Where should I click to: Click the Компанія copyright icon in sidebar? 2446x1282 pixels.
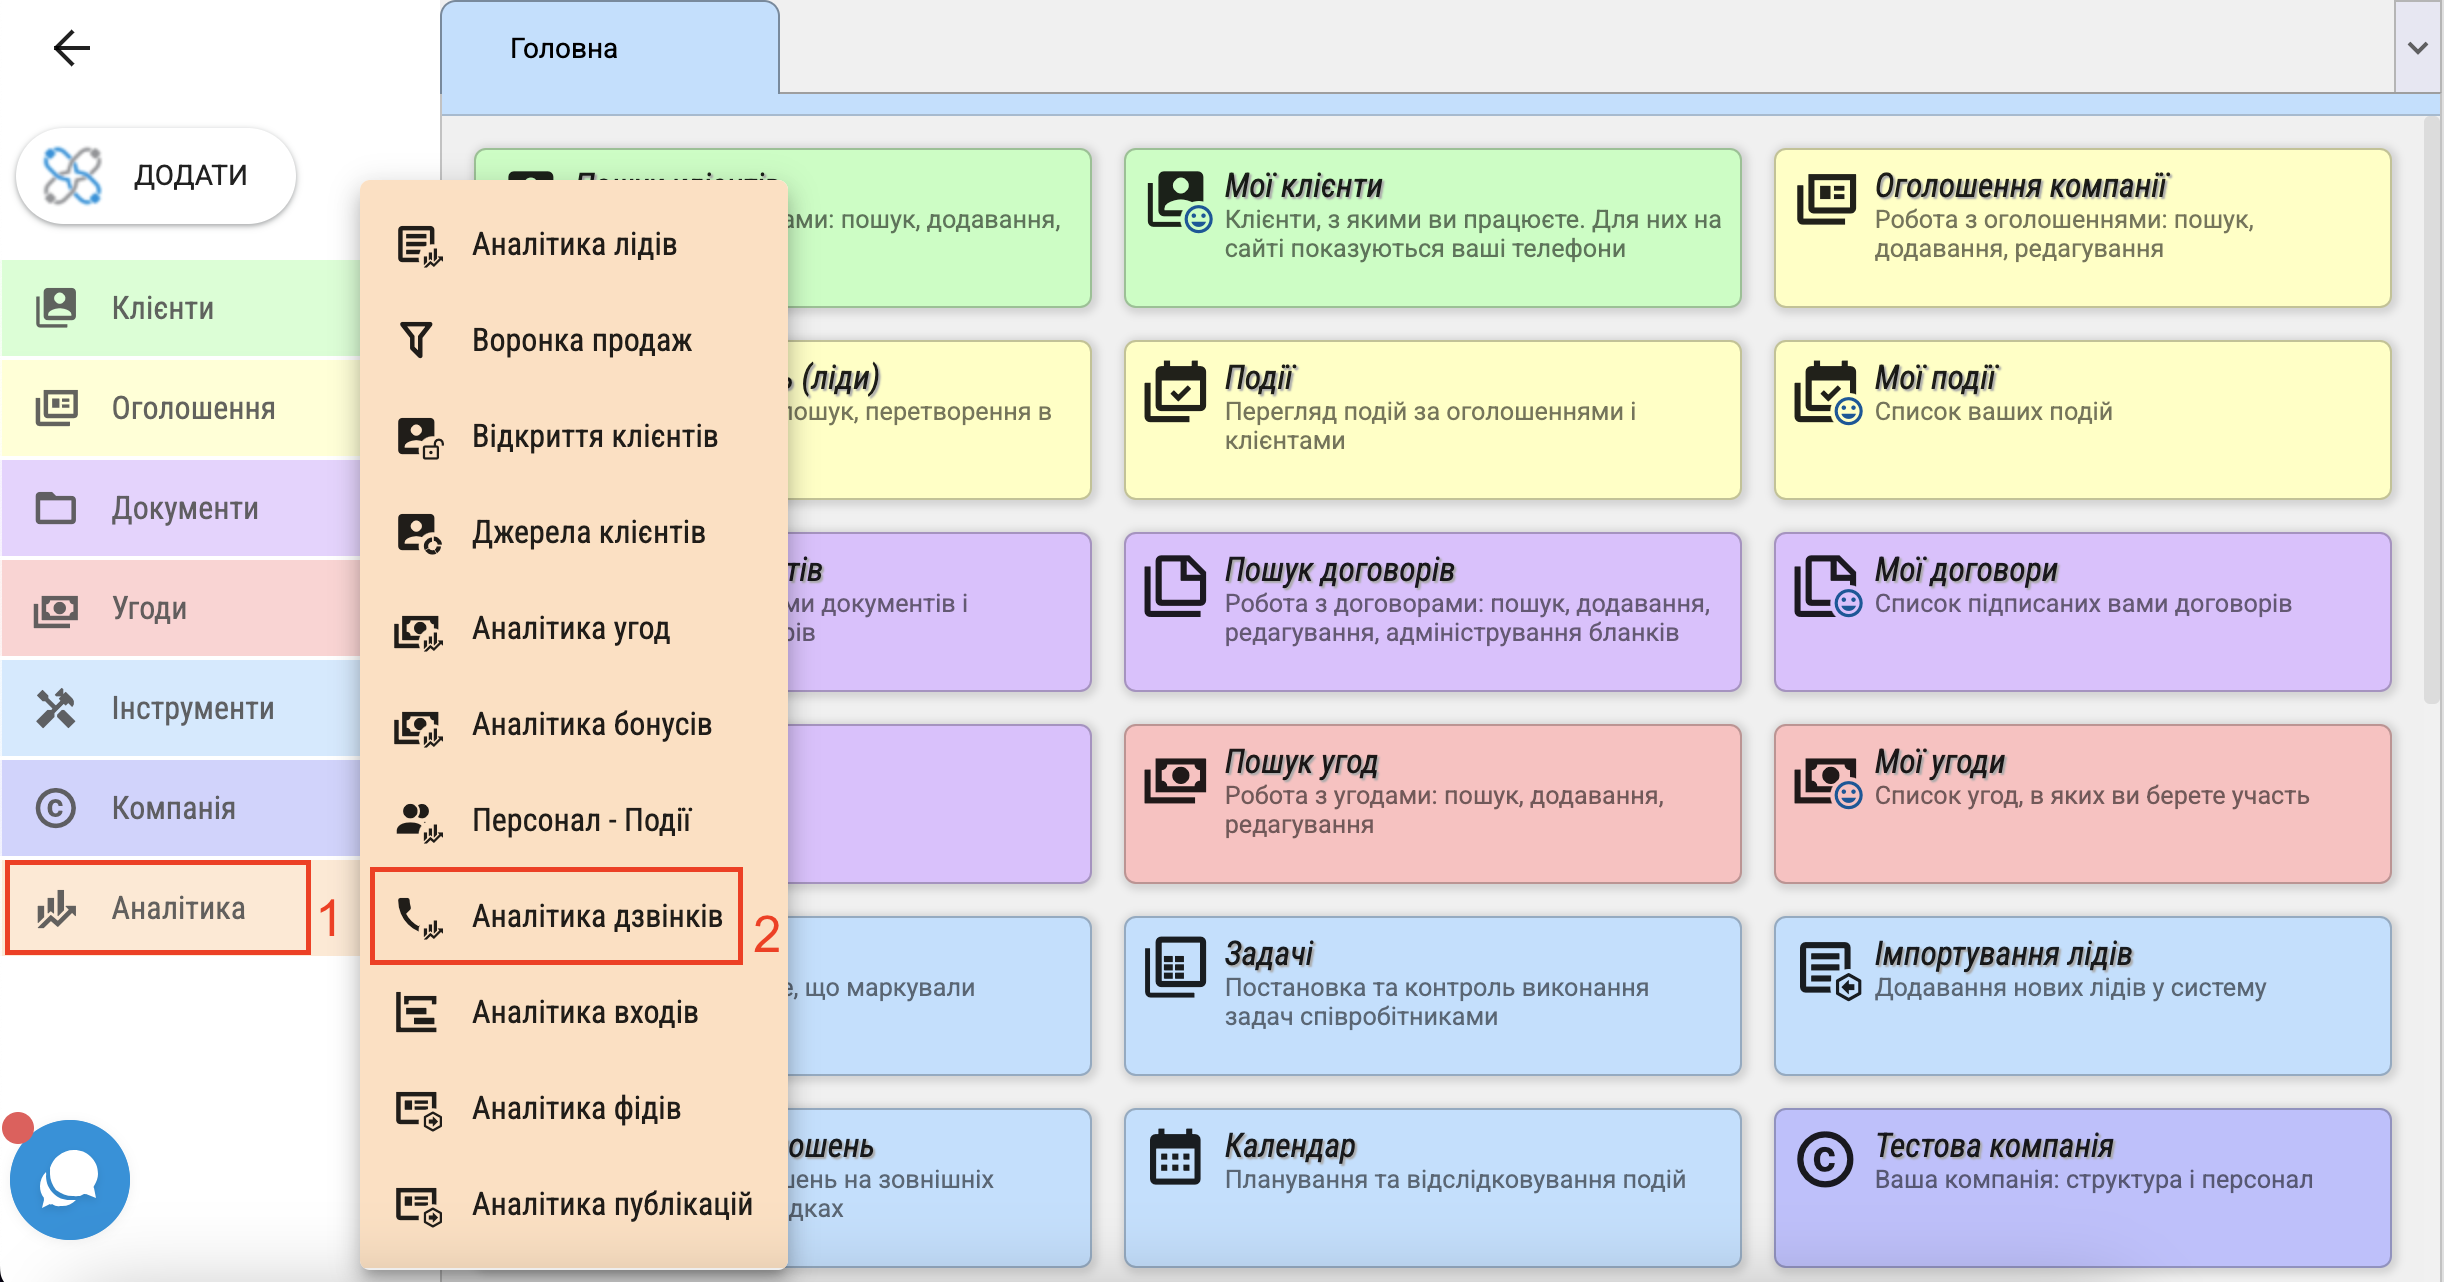[x=56, y=808]
